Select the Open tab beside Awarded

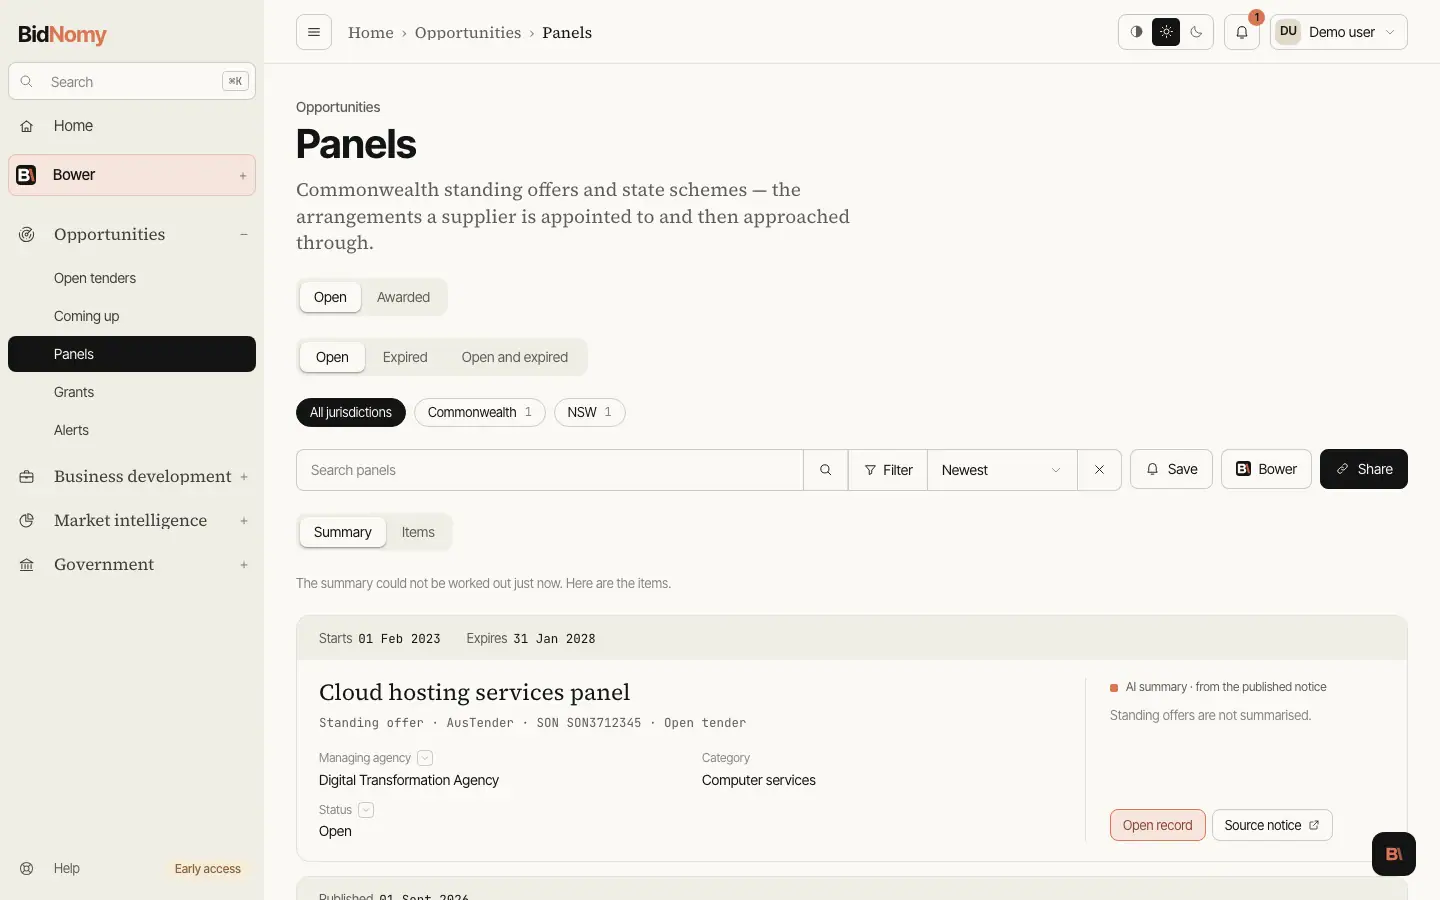[x=330, y=297]
